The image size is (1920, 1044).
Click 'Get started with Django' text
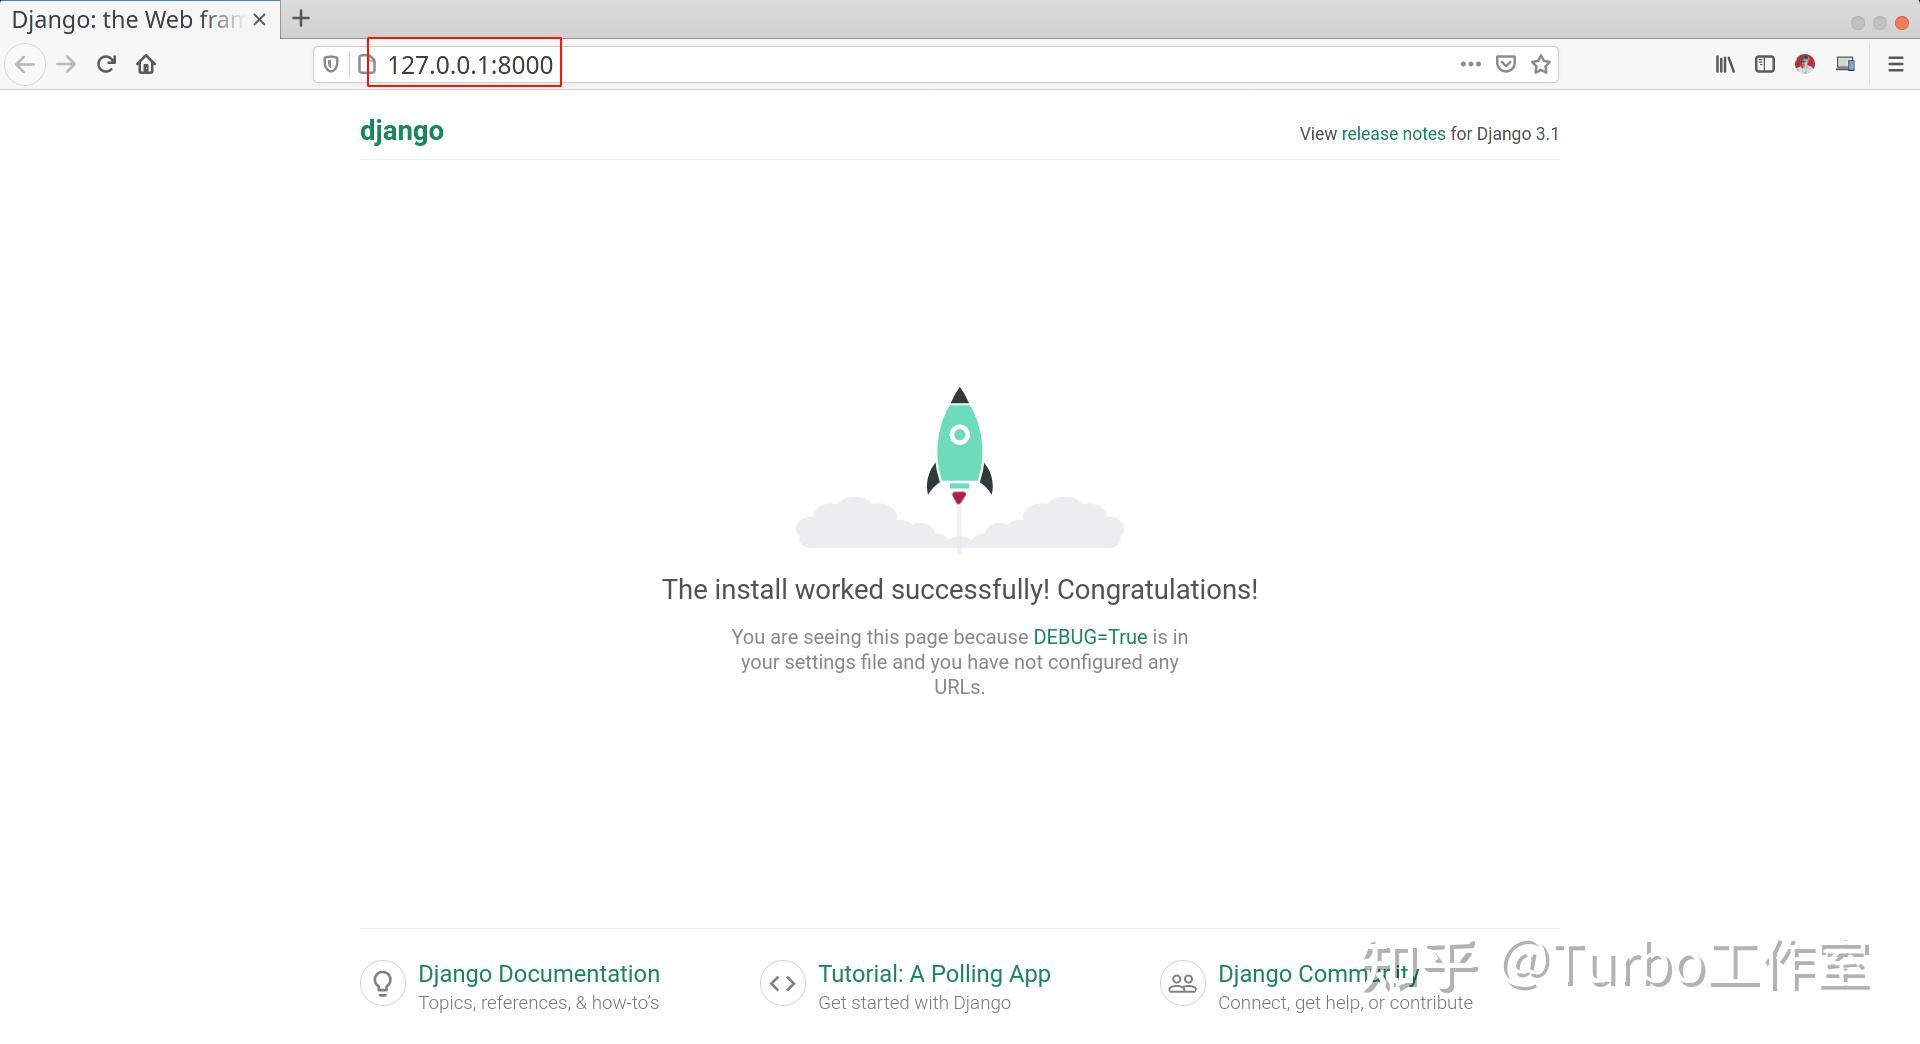(x=914, y=1003)
